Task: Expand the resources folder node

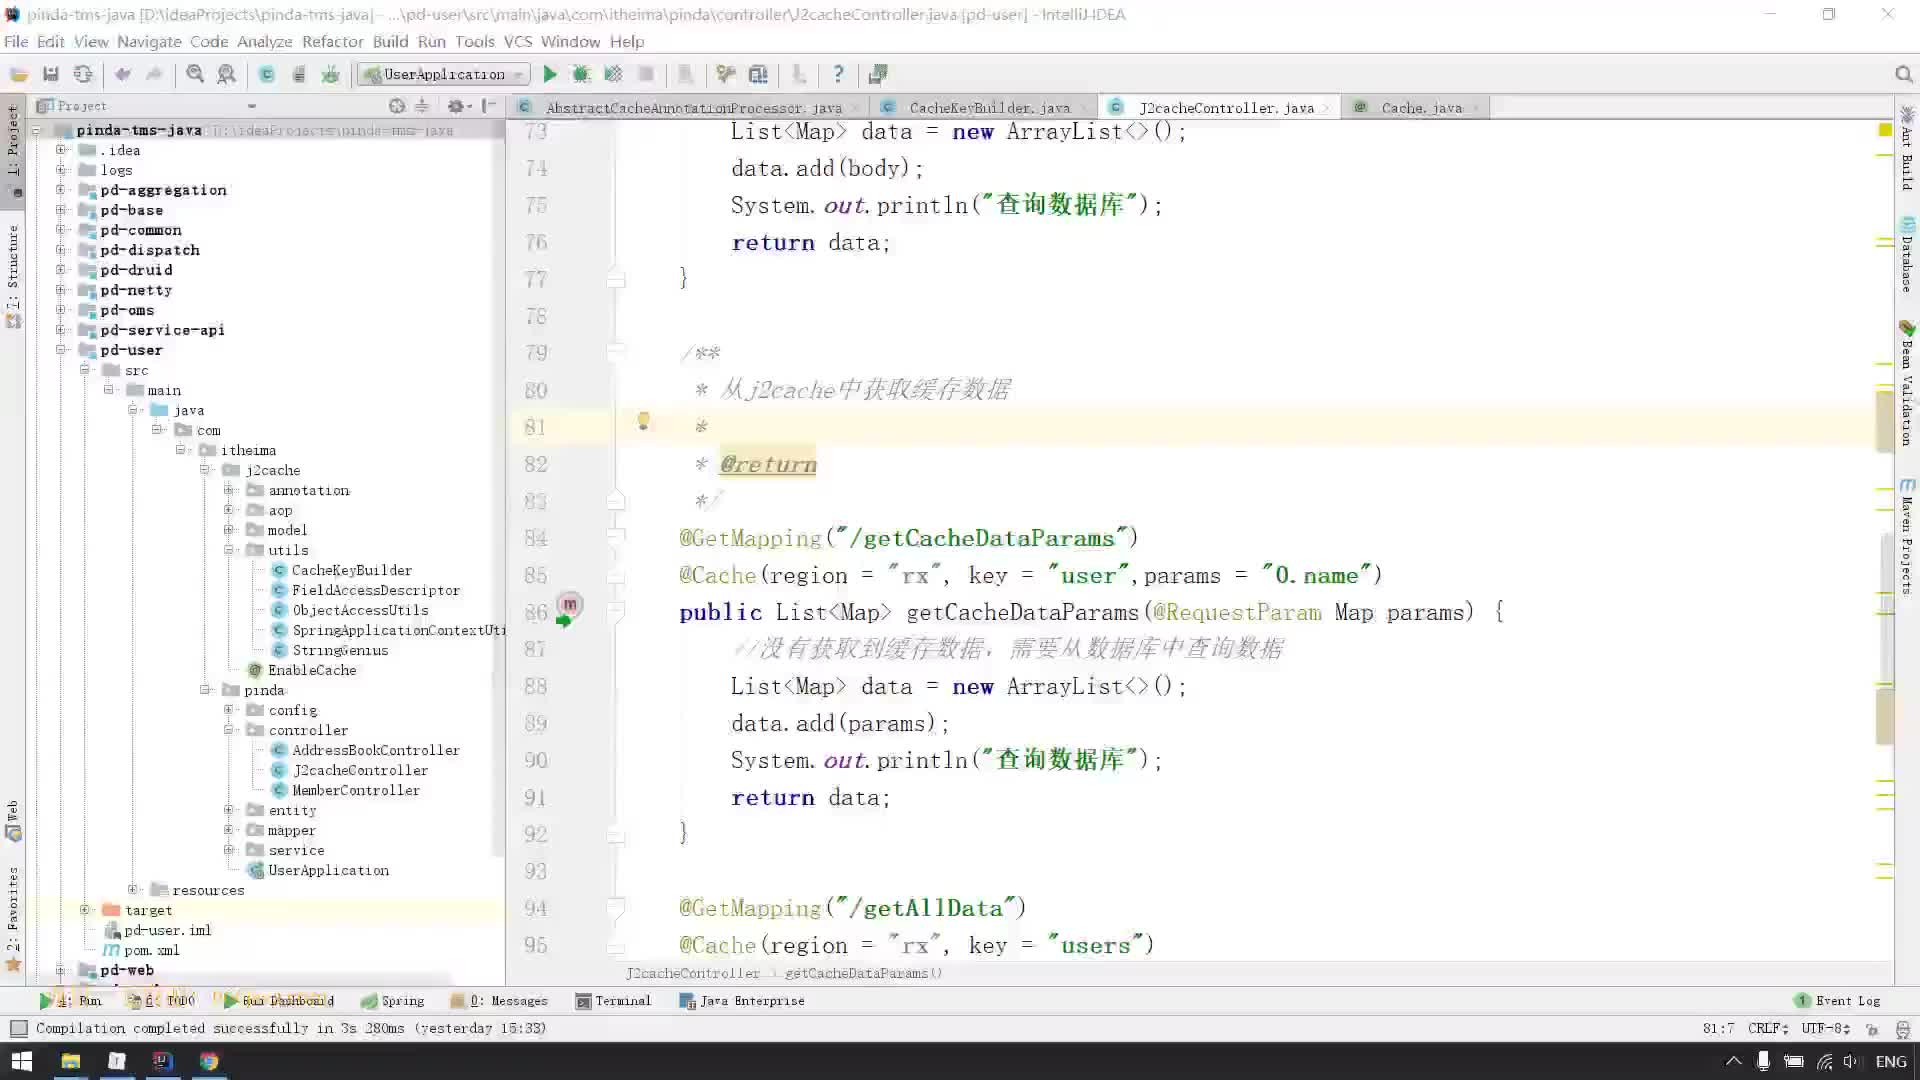Action: coord(133,890)
